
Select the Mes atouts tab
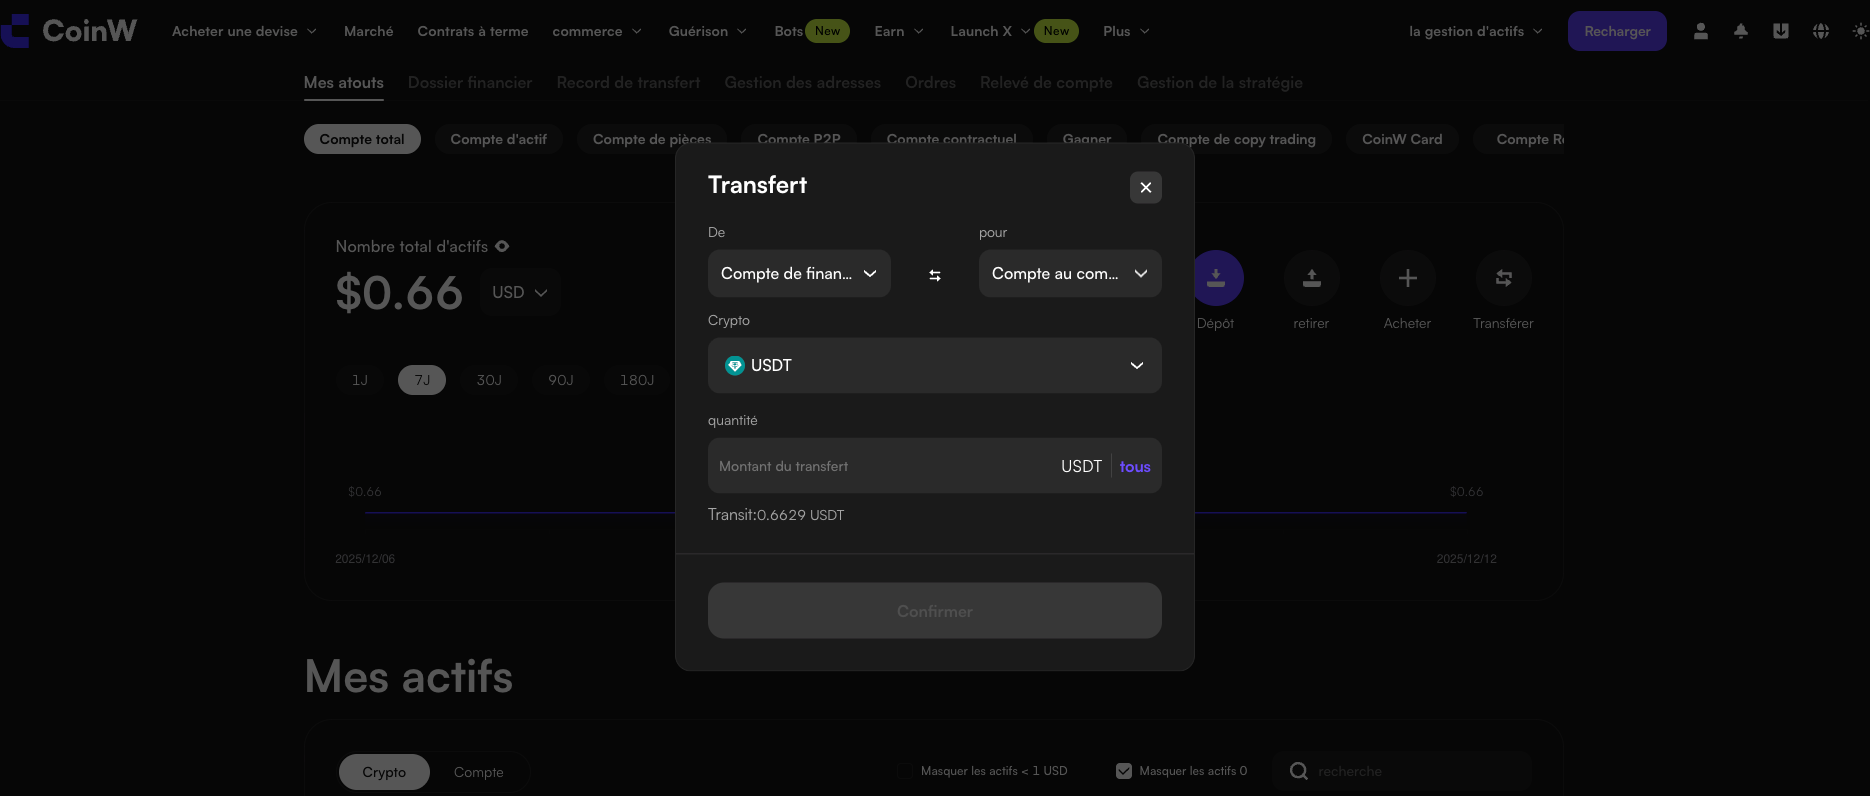coord(344,82)
